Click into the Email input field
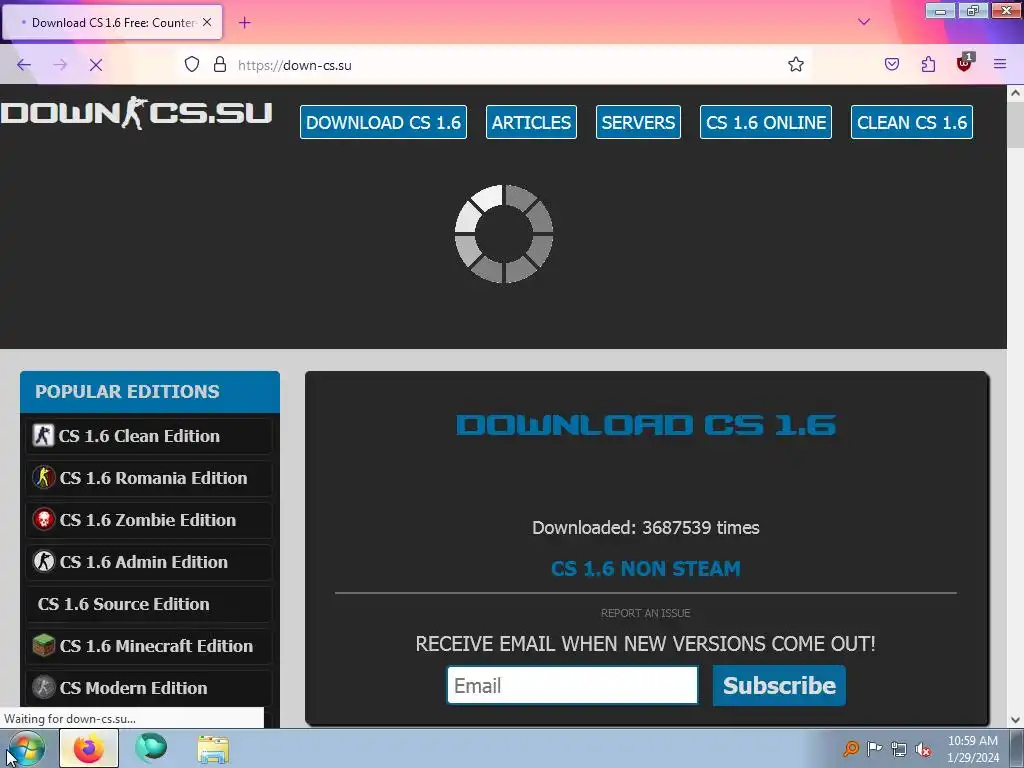 pyautogui.click(x=573, y=685)
